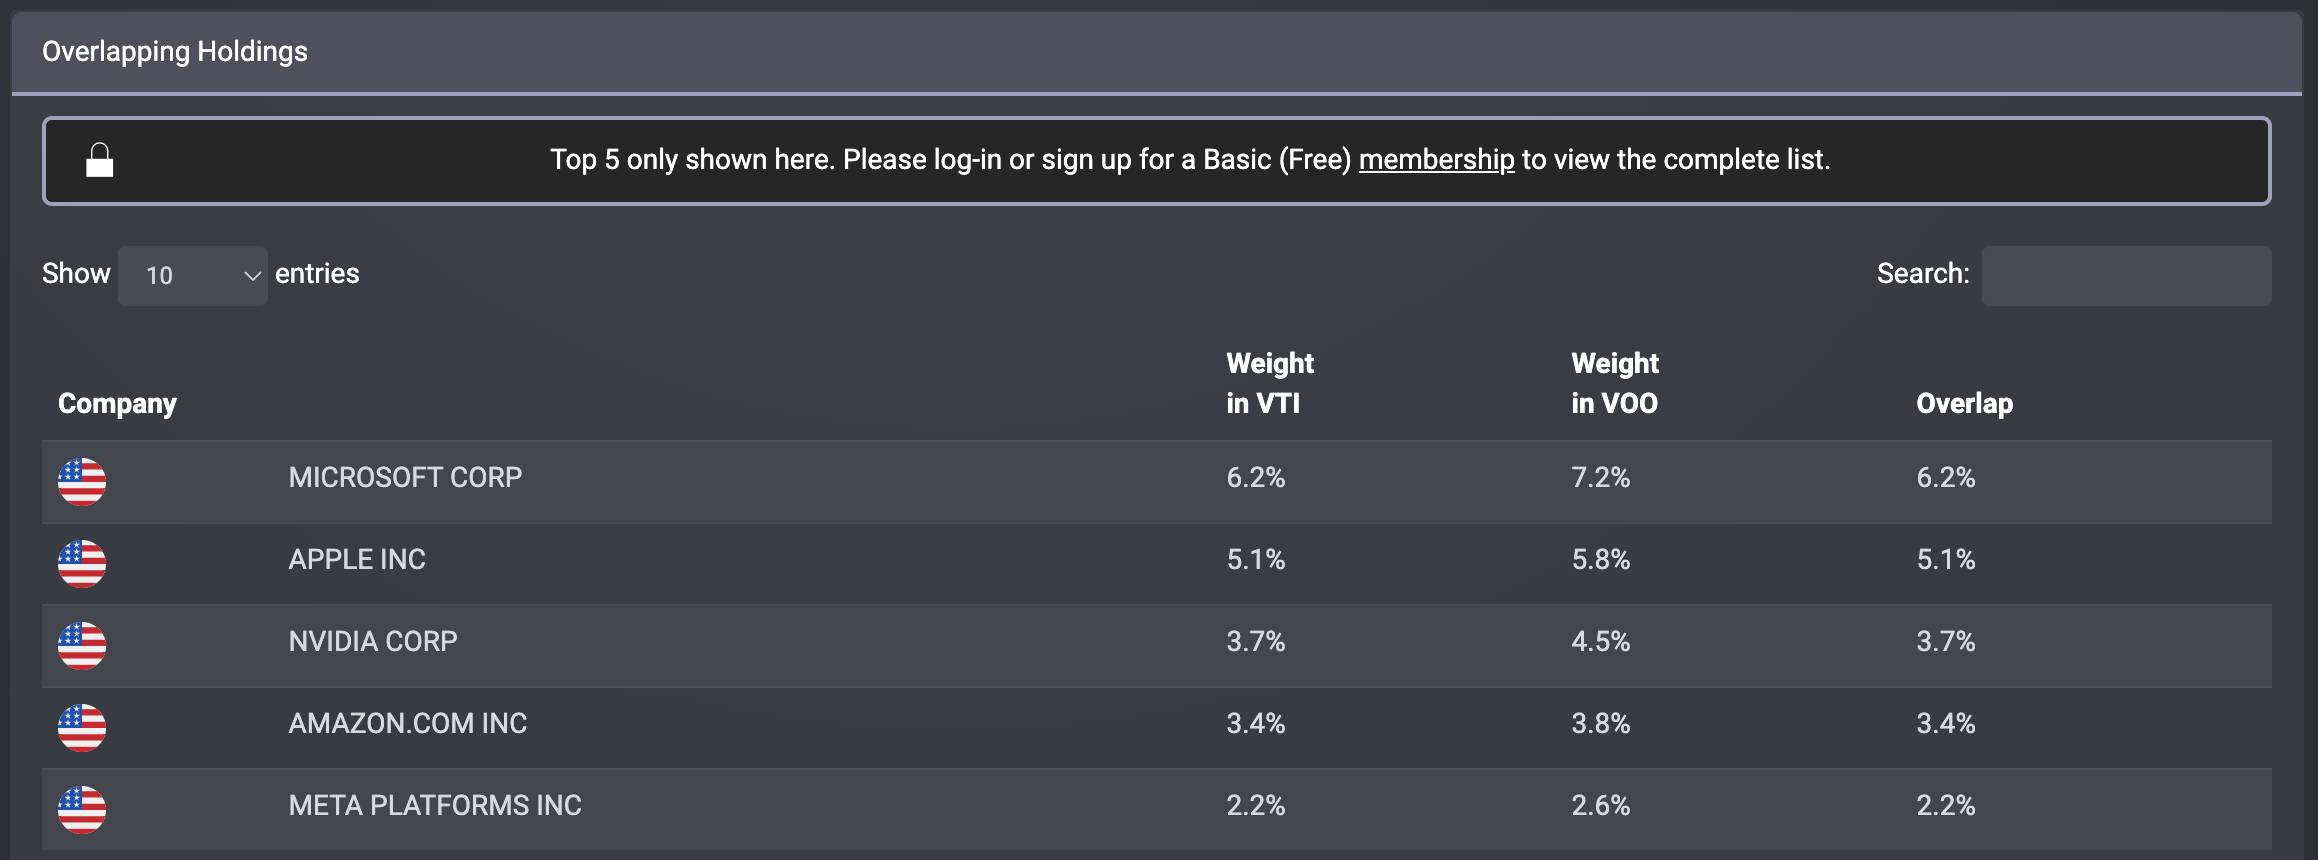Sort by Weight in VTI column
2318x860 pixels.
[1269, 384]
